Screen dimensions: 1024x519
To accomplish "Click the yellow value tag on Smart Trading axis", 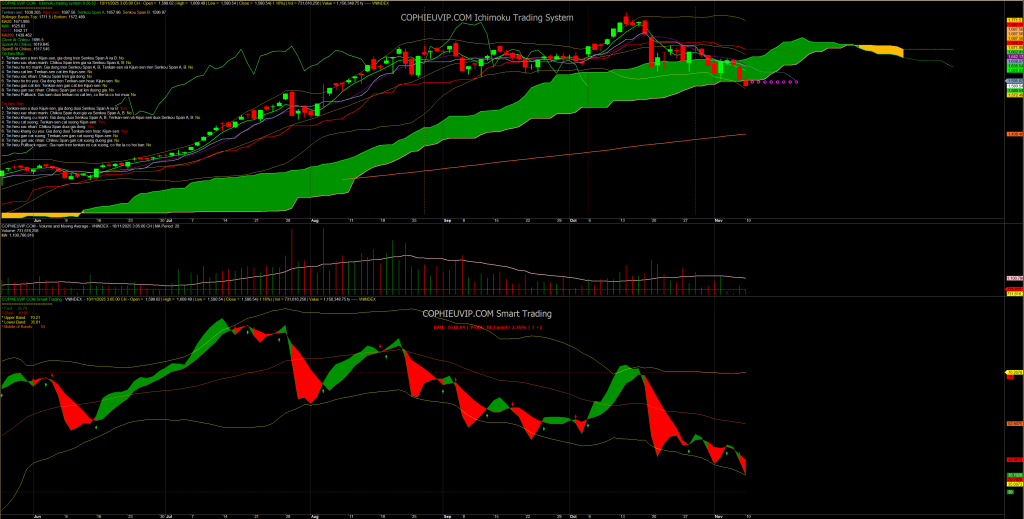I will click(1013, 373).
